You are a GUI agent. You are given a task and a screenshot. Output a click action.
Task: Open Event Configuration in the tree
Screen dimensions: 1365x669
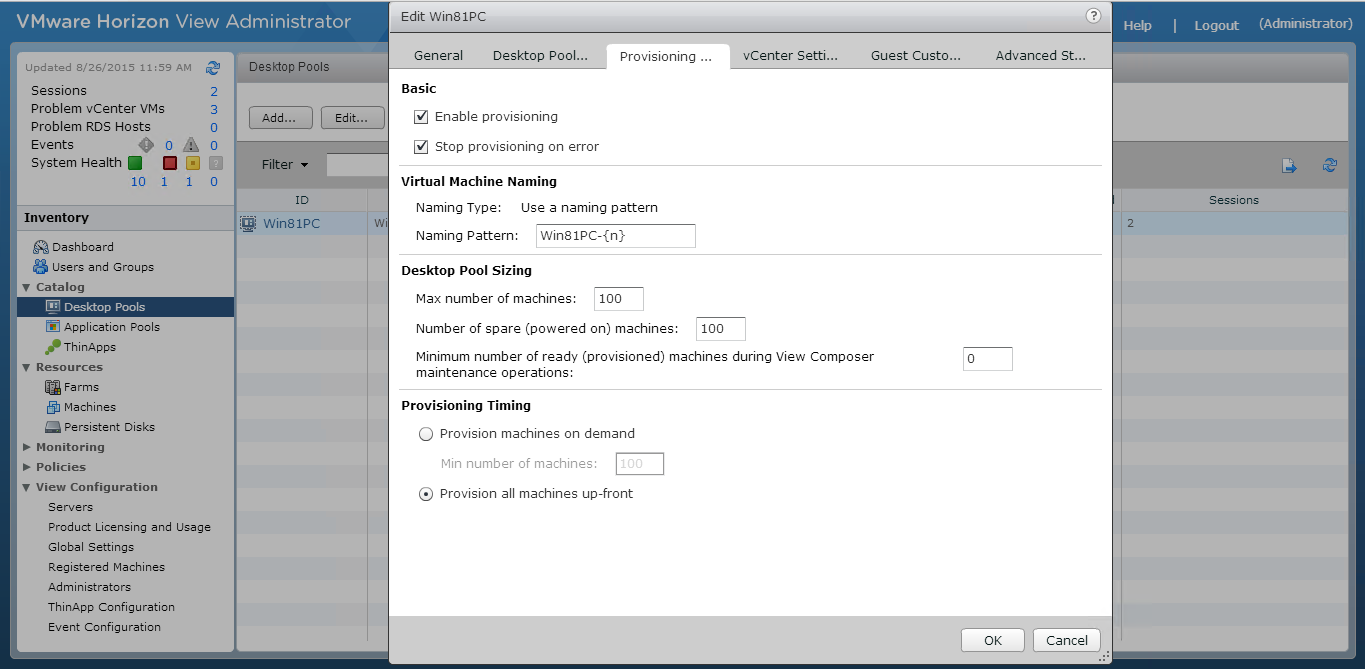[x=104, y=627]
